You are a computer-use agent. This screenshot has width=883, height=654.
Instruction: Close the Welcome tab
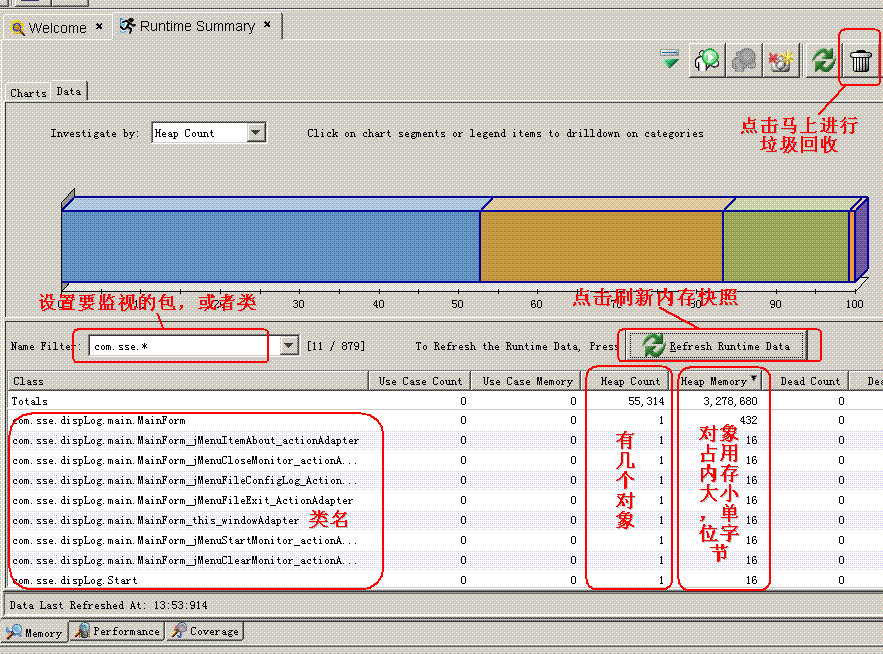[x=99, y=27]
